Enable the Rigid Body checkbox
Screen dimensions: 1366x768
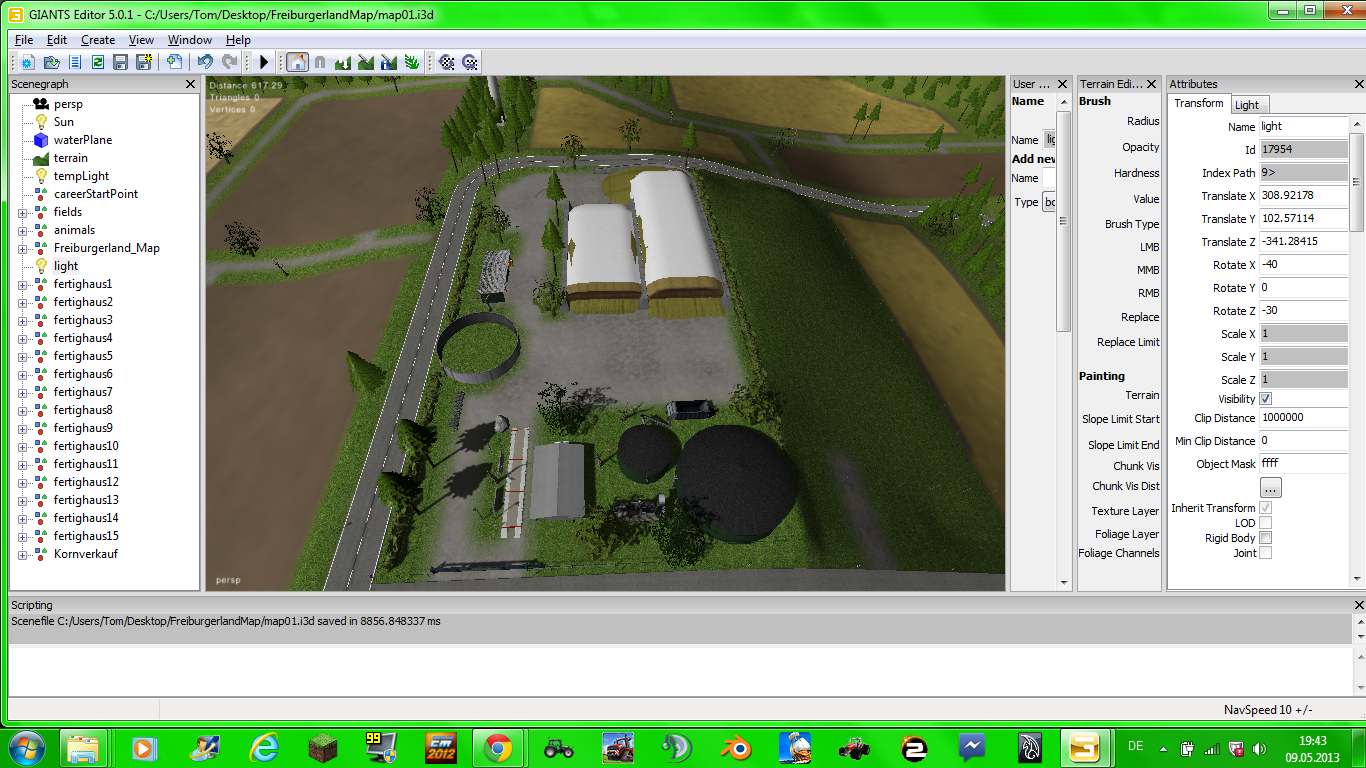(1265, 538)
